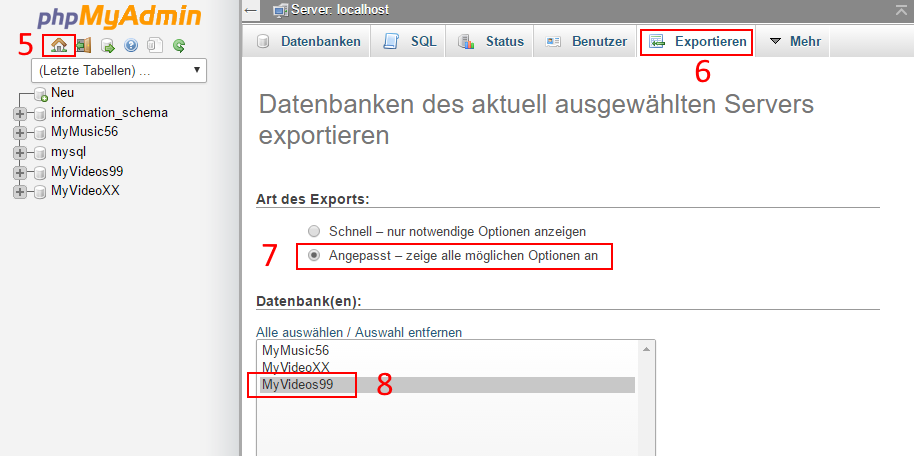Select MyVideos99 in the export database list

pos(448,385)
